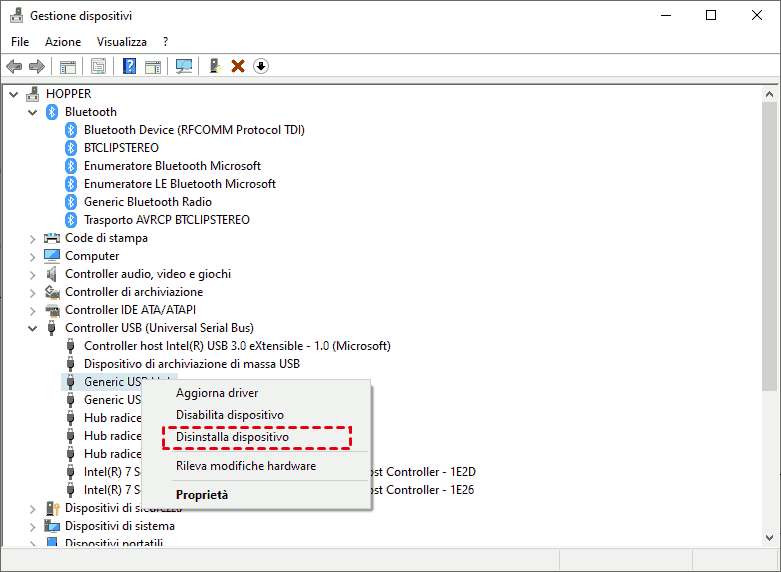Click the Generic Bluetooth Radio icon
This screenshot has width=781, height=572.
point(71,202)
